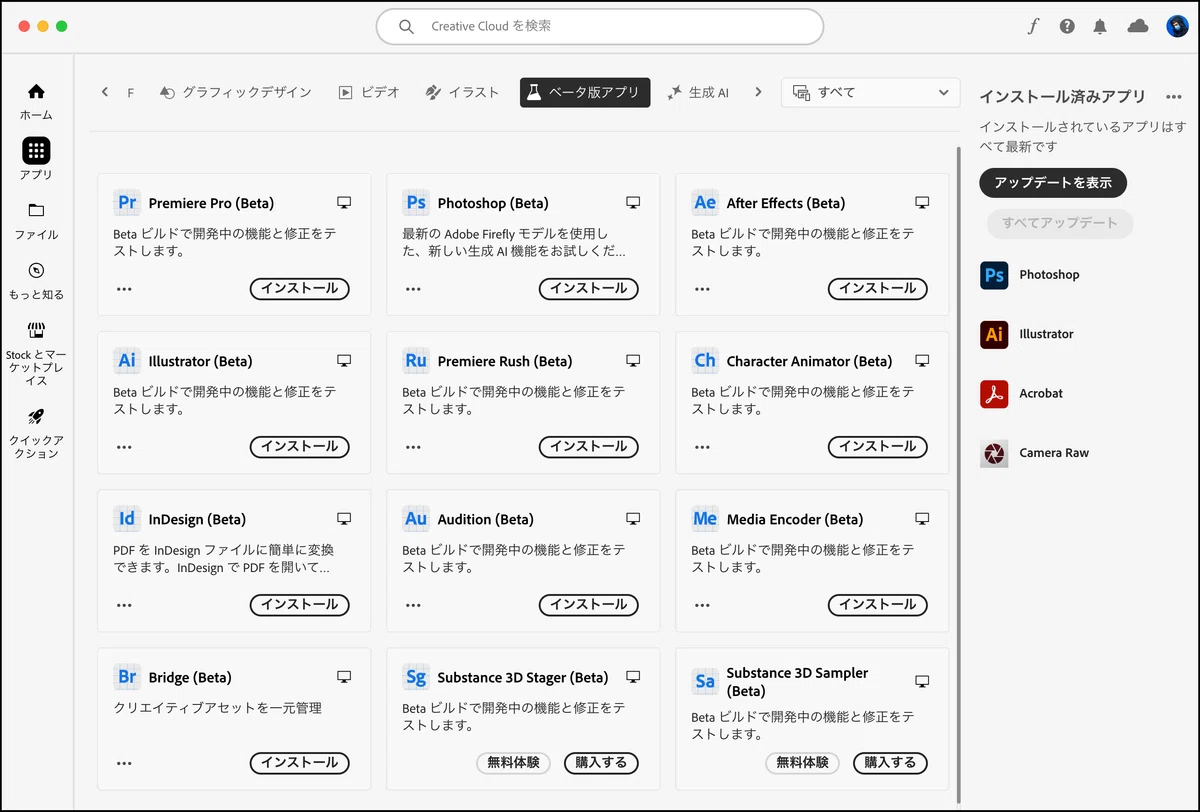Open more options for Bridge (Beta)
This screenshot has height=812, width=1200.
[124, 763]
